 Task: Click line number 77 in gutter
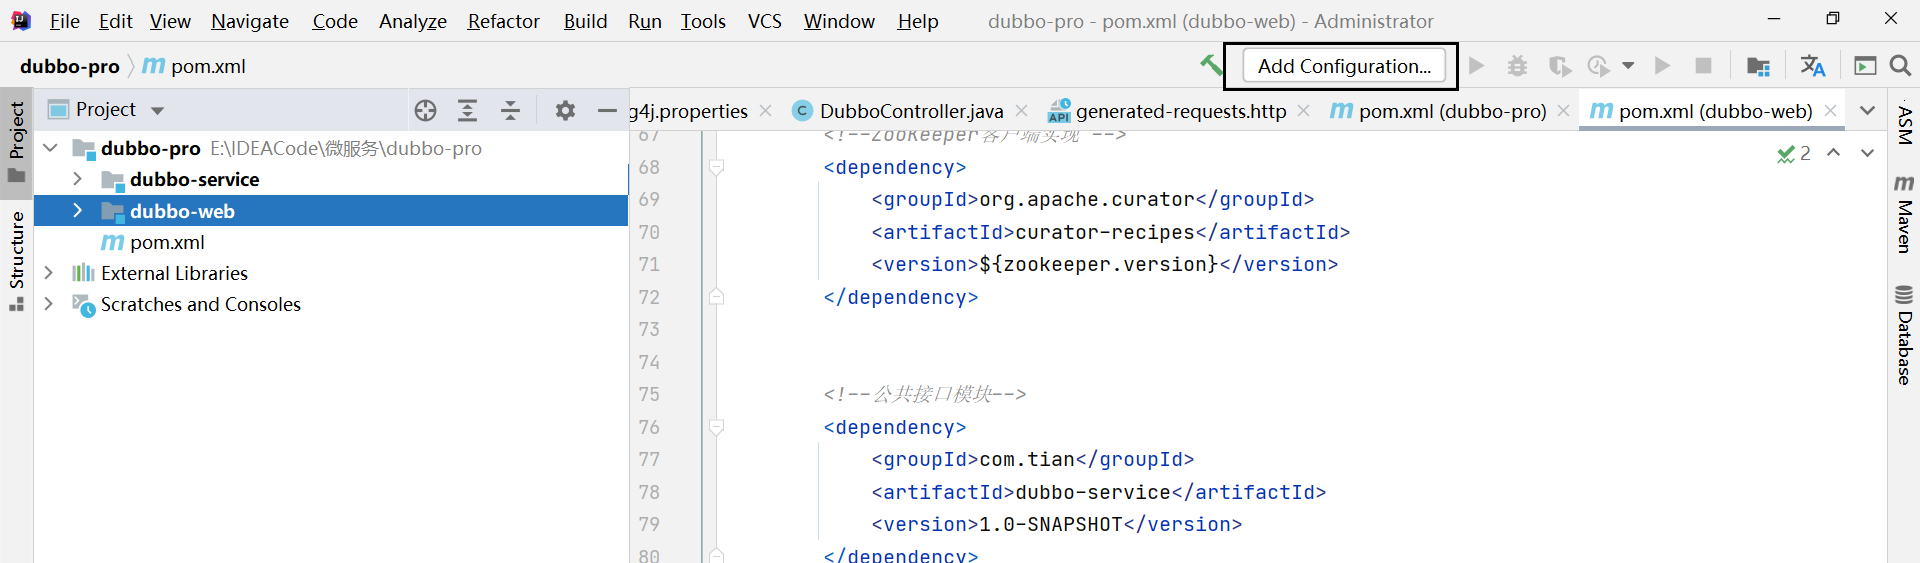[649, 459]
